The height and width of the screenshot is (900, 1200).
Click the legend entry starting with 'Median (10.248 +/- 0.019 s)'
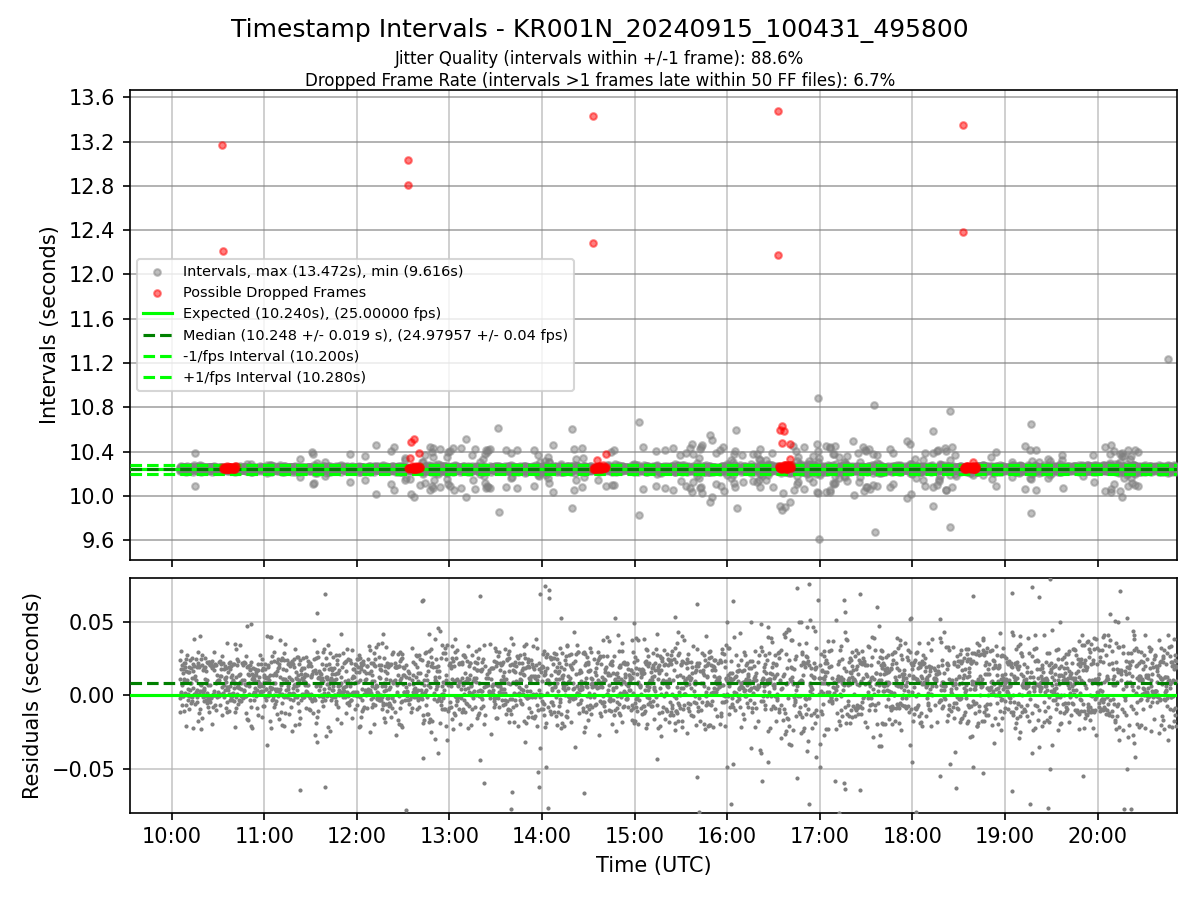tap(374, 335)
